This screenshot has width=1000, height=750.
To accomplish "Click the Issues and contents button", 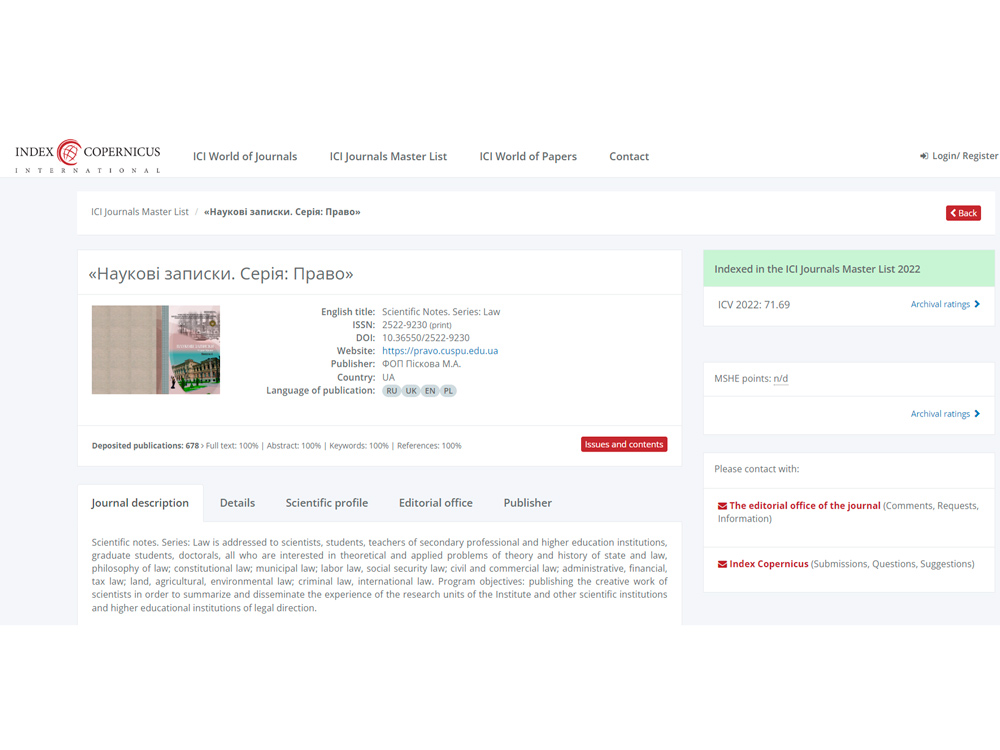I will (x=623, y=444).
